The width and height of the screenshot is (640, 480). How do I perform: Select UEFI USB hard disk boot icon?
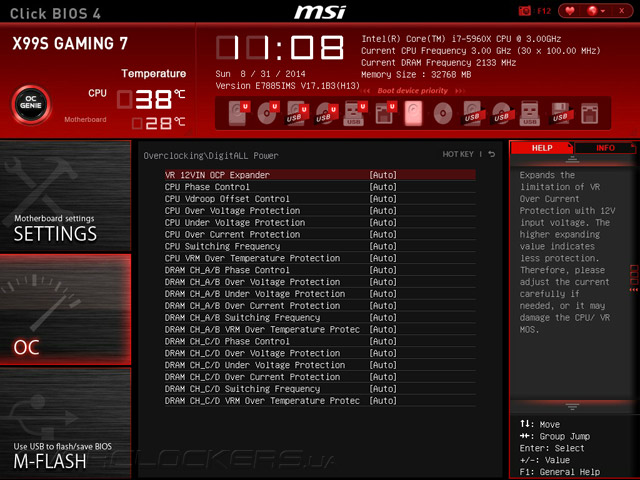pyautogui.click(x=297, y=113)
